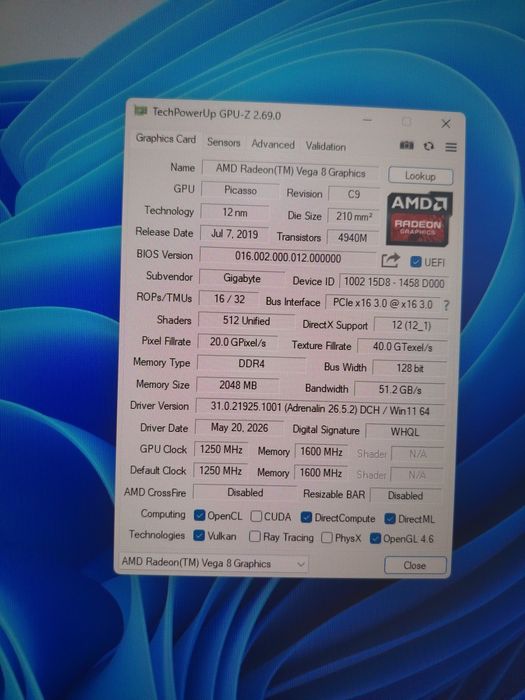The width and height of the screenshot is (525, 700).
Task: Click the Shader N/A field in GPU Clock row
Action: [417, 454]
